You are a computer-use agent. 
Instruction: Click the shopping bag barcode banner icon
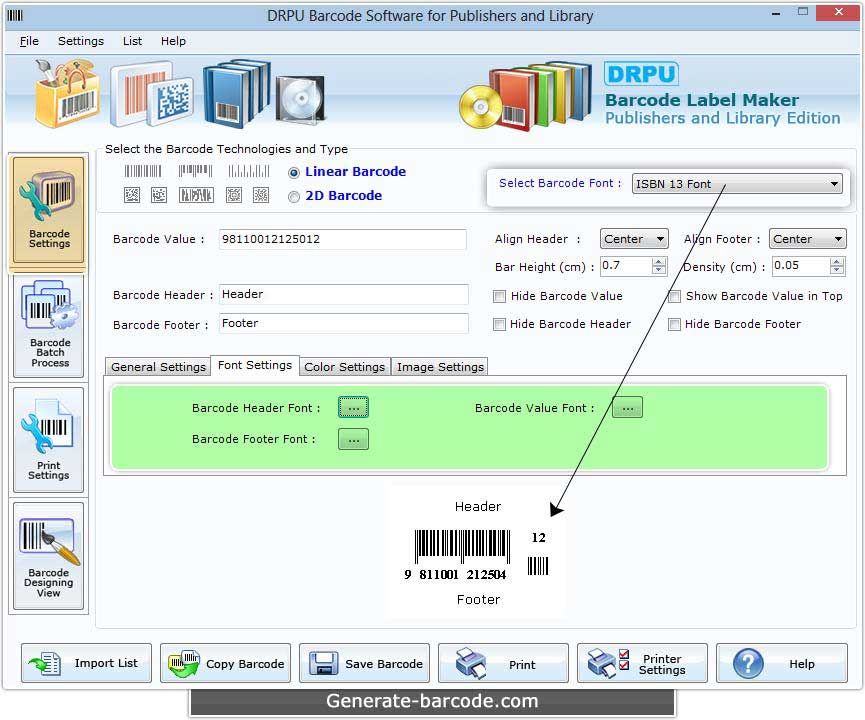click(68, 93)
